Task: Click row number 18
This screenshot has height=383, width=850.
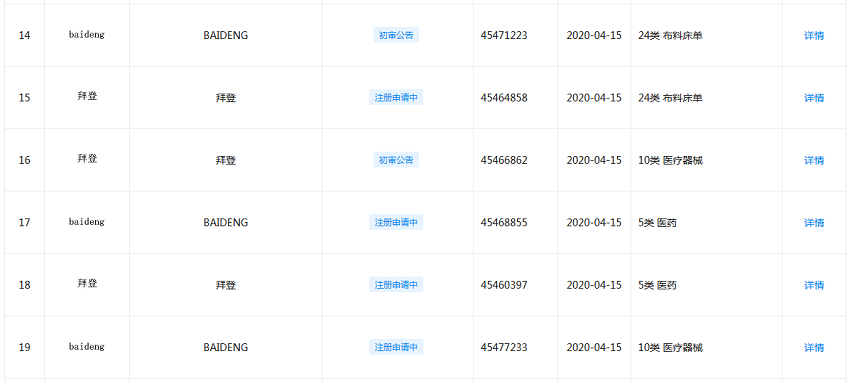Action: [x=24, y=285]
